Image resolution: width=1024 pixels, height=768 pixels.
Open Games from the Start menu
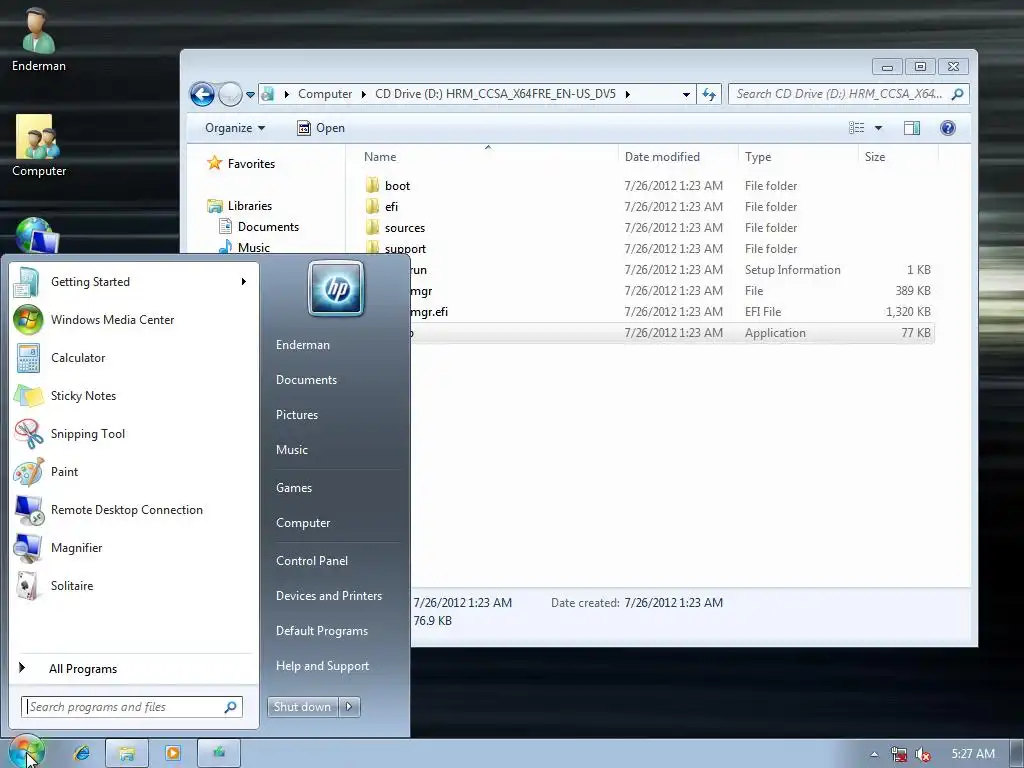point(294,488)
